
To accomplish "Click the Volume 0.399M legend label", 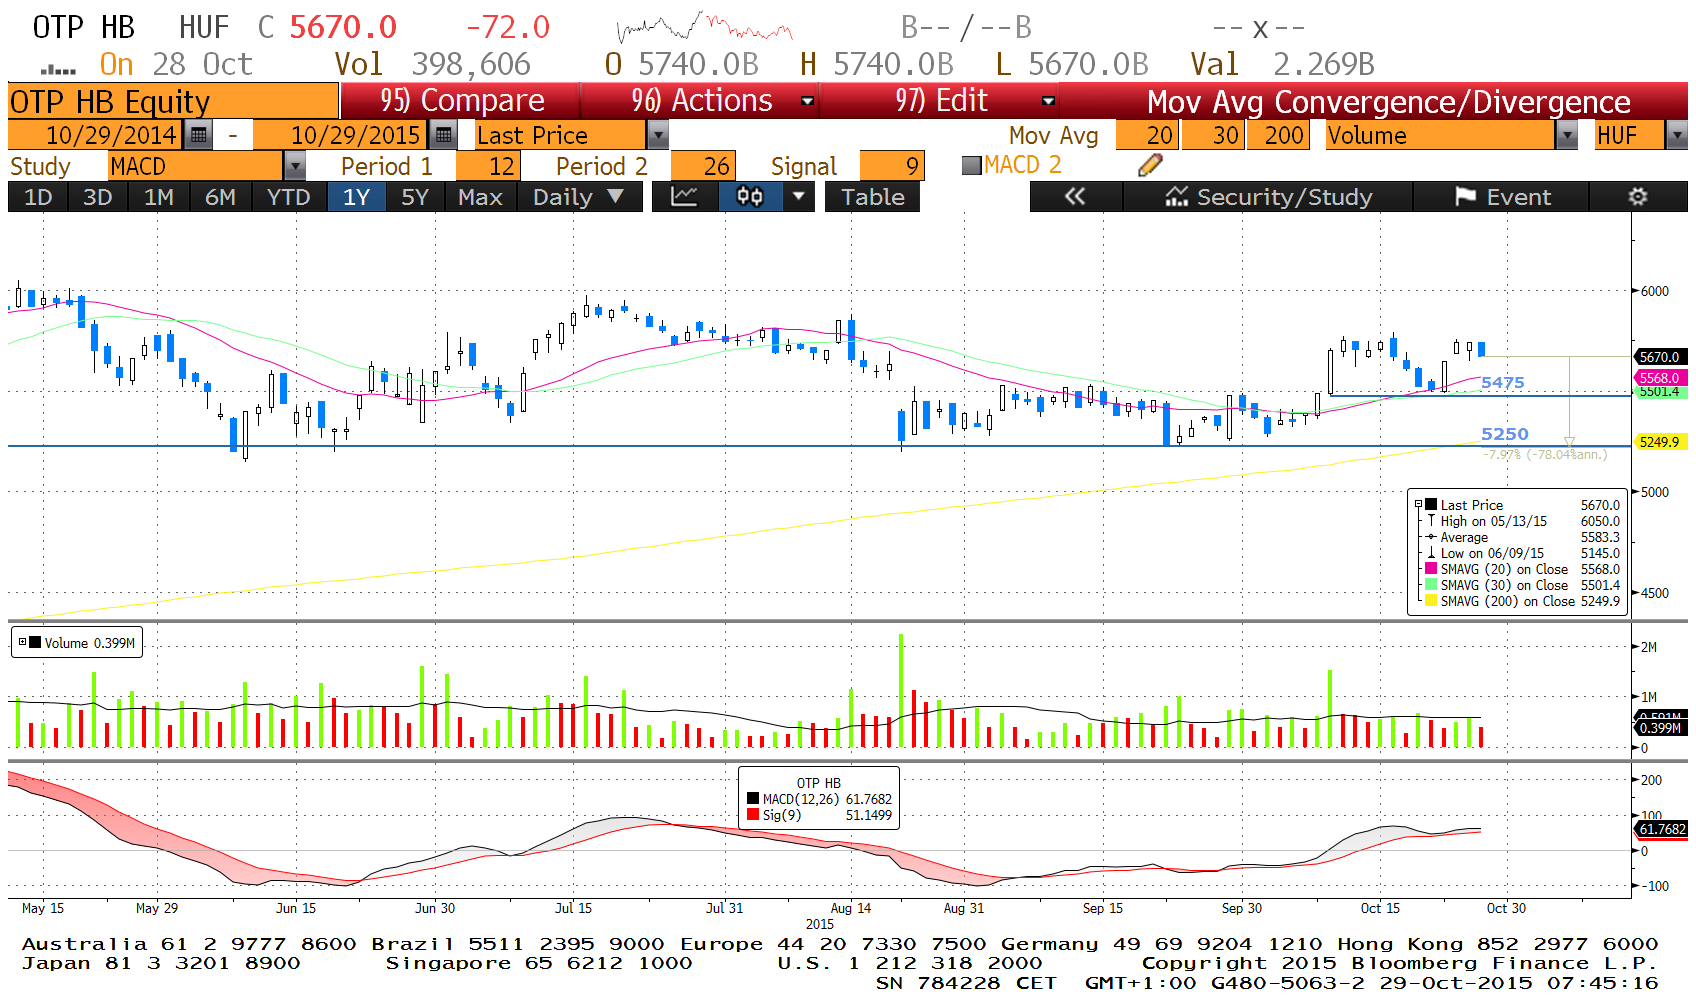I will [90, 643].
